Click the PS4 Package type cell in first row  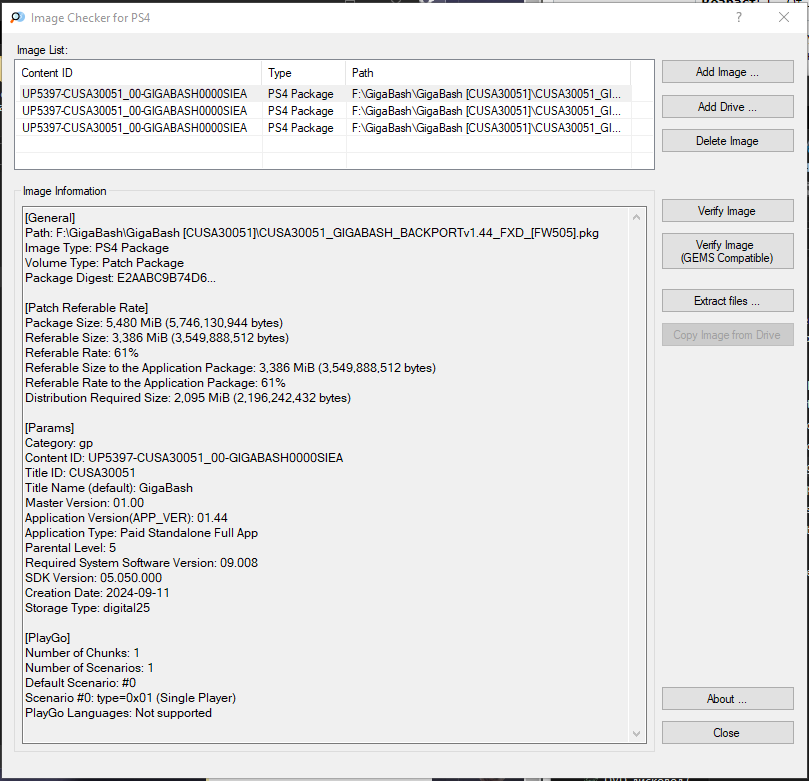(301, 94)
